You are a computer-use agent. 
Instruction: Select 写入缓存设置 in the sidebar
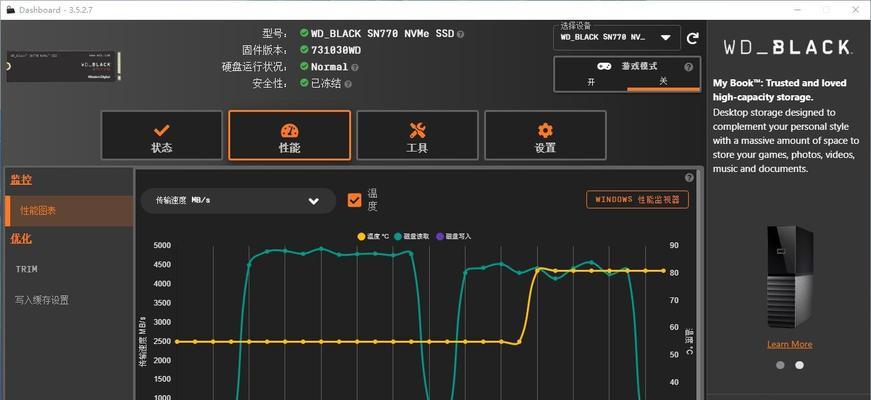coord(42,300)
